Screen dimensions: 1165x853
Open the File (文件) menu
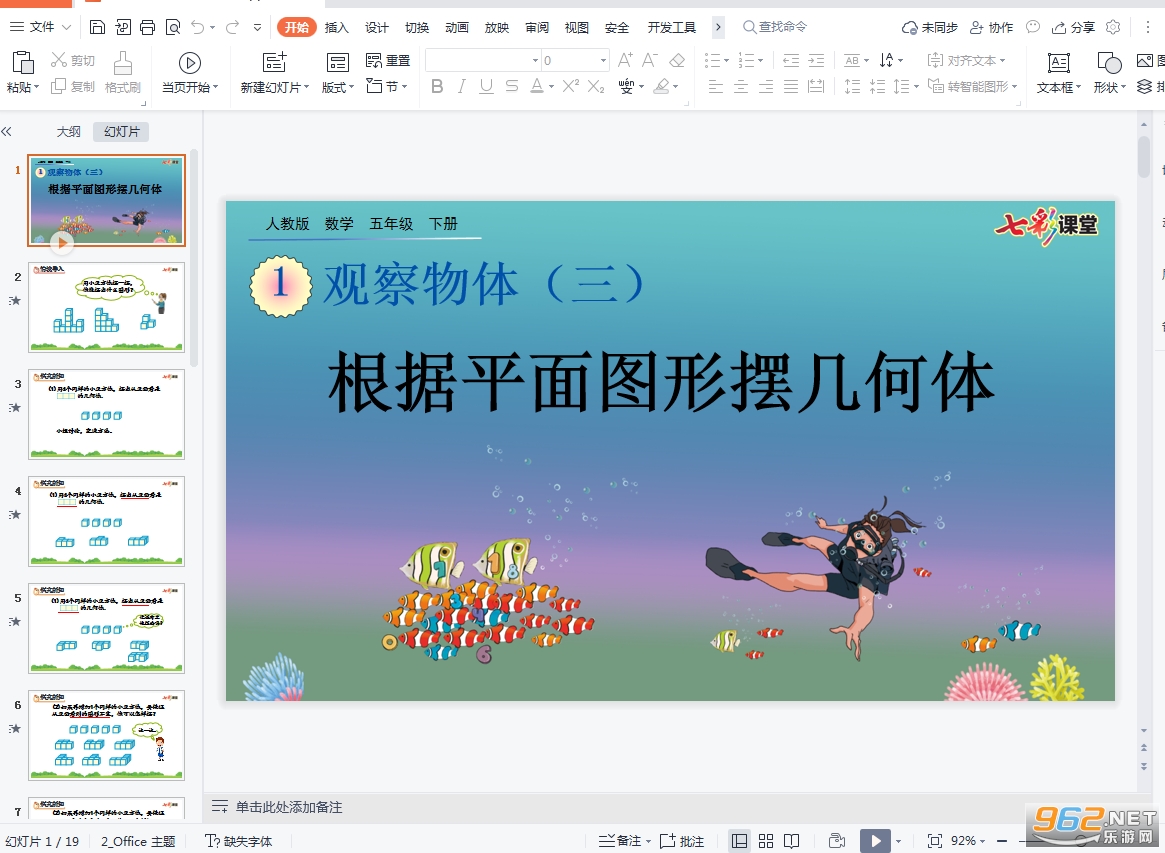point(40,27)
